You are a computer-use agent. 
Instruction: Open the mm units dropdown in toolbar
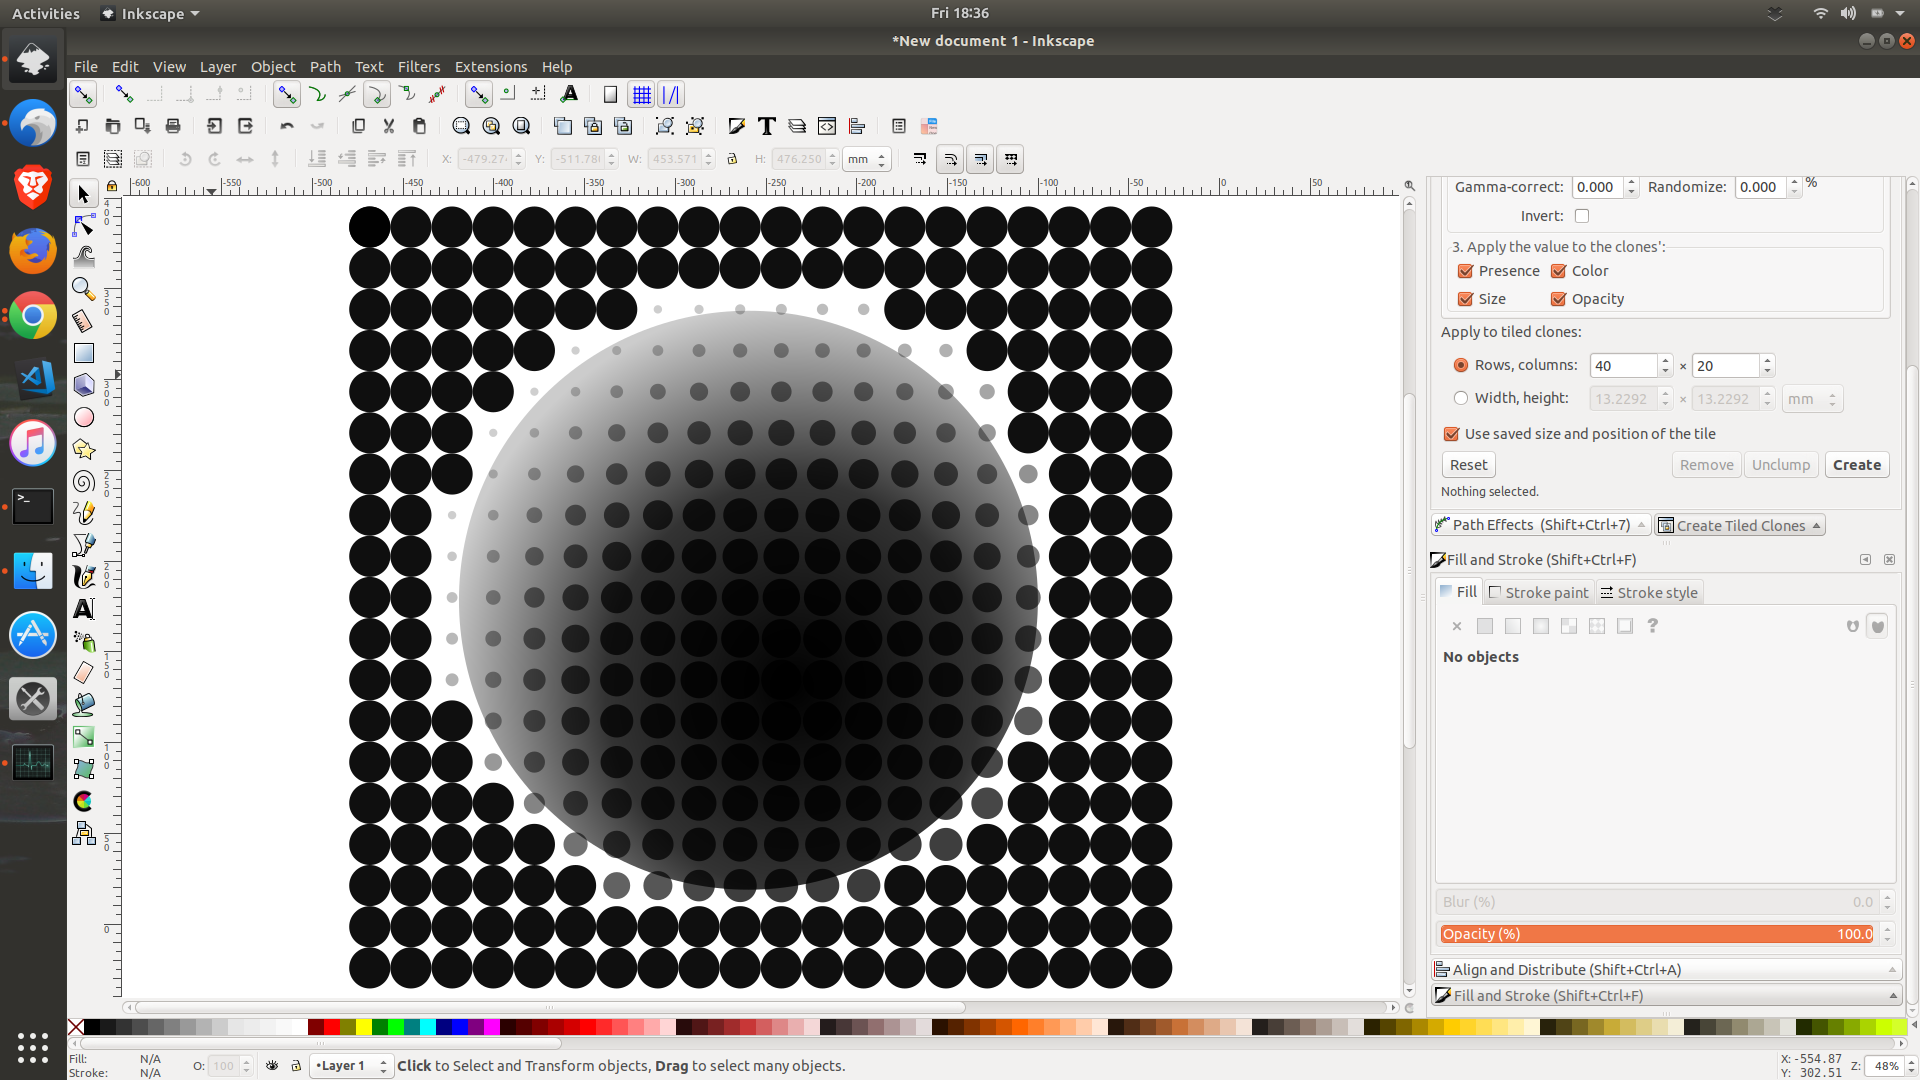(x=867, y=159)
